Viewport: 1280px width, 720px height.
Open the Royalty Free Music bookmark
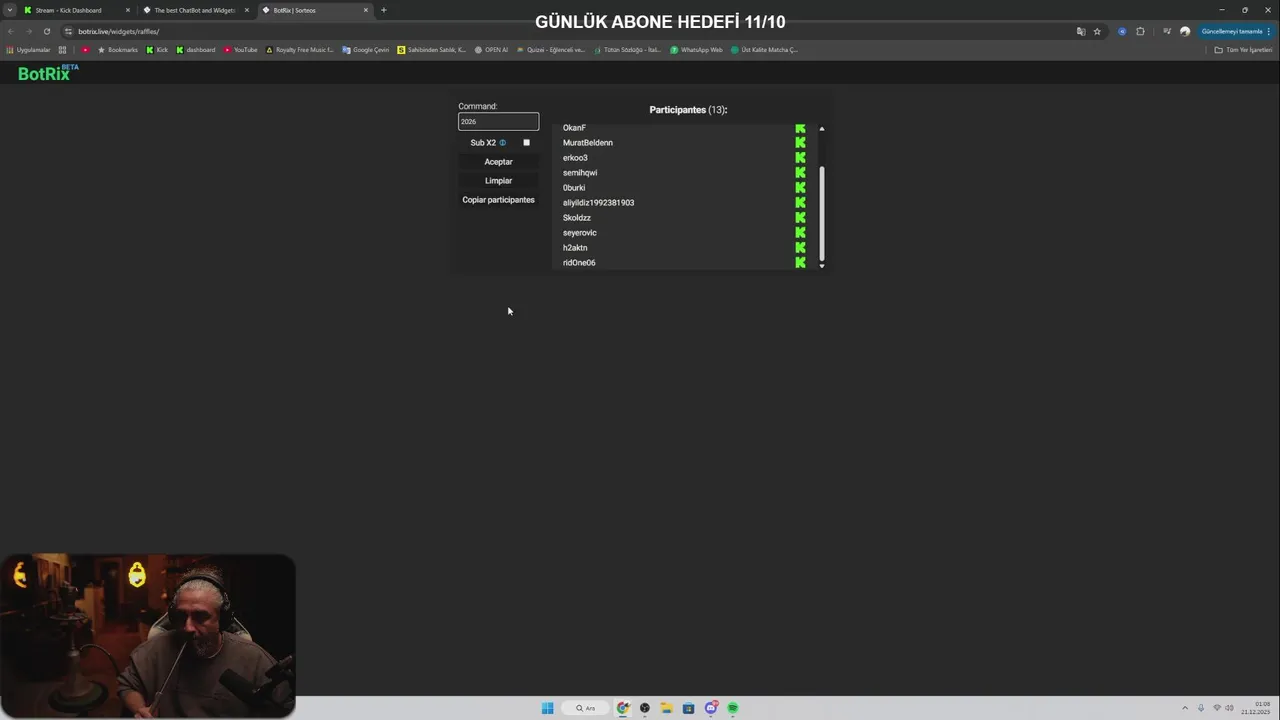coord(299,50)
